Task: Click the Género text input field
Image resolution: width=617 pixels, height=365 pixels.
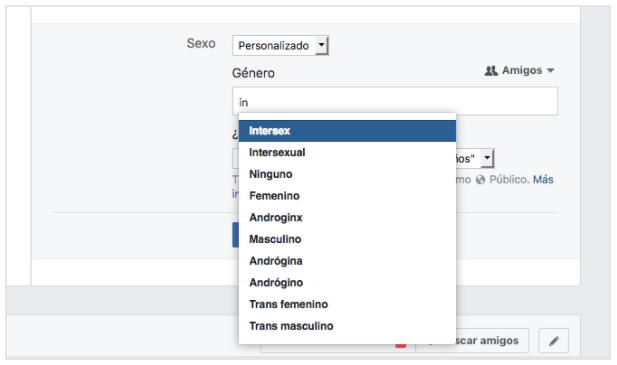Action: 395,101
